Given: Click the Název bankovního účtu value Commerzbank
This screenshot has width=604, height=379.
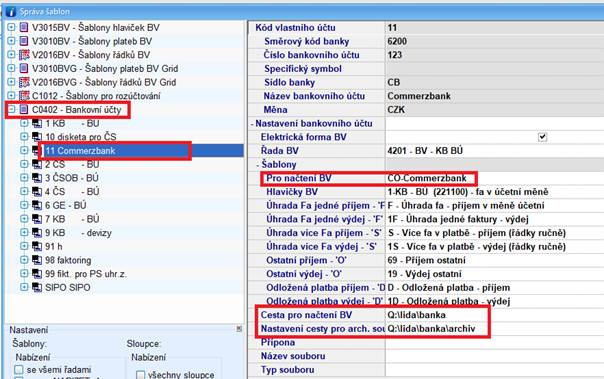Looking at the screenshot, I should click(x=419, y=96).
